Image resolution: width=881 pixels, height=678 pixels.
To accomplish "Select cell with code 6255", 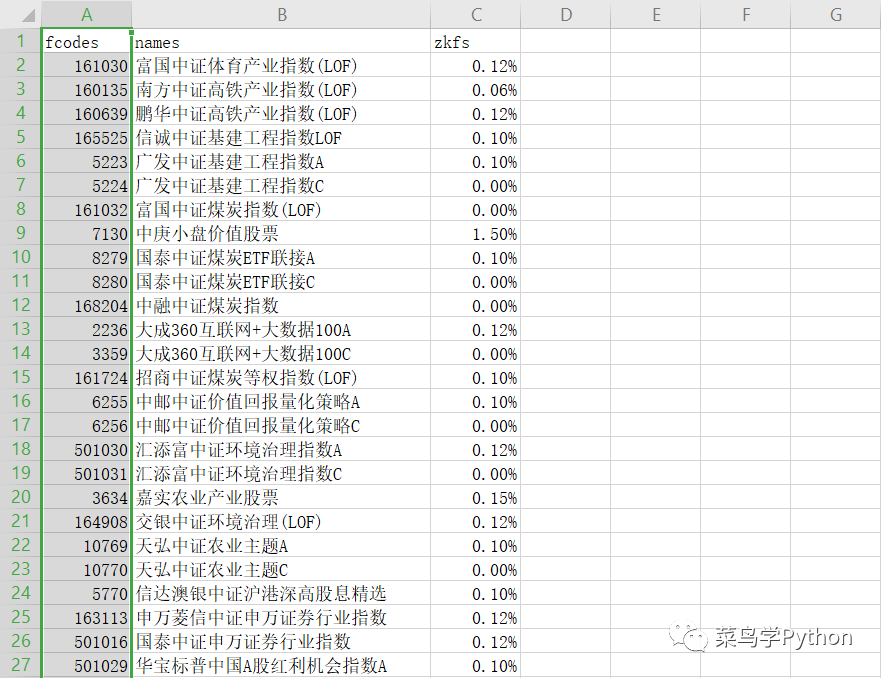I will click(87, 402).
